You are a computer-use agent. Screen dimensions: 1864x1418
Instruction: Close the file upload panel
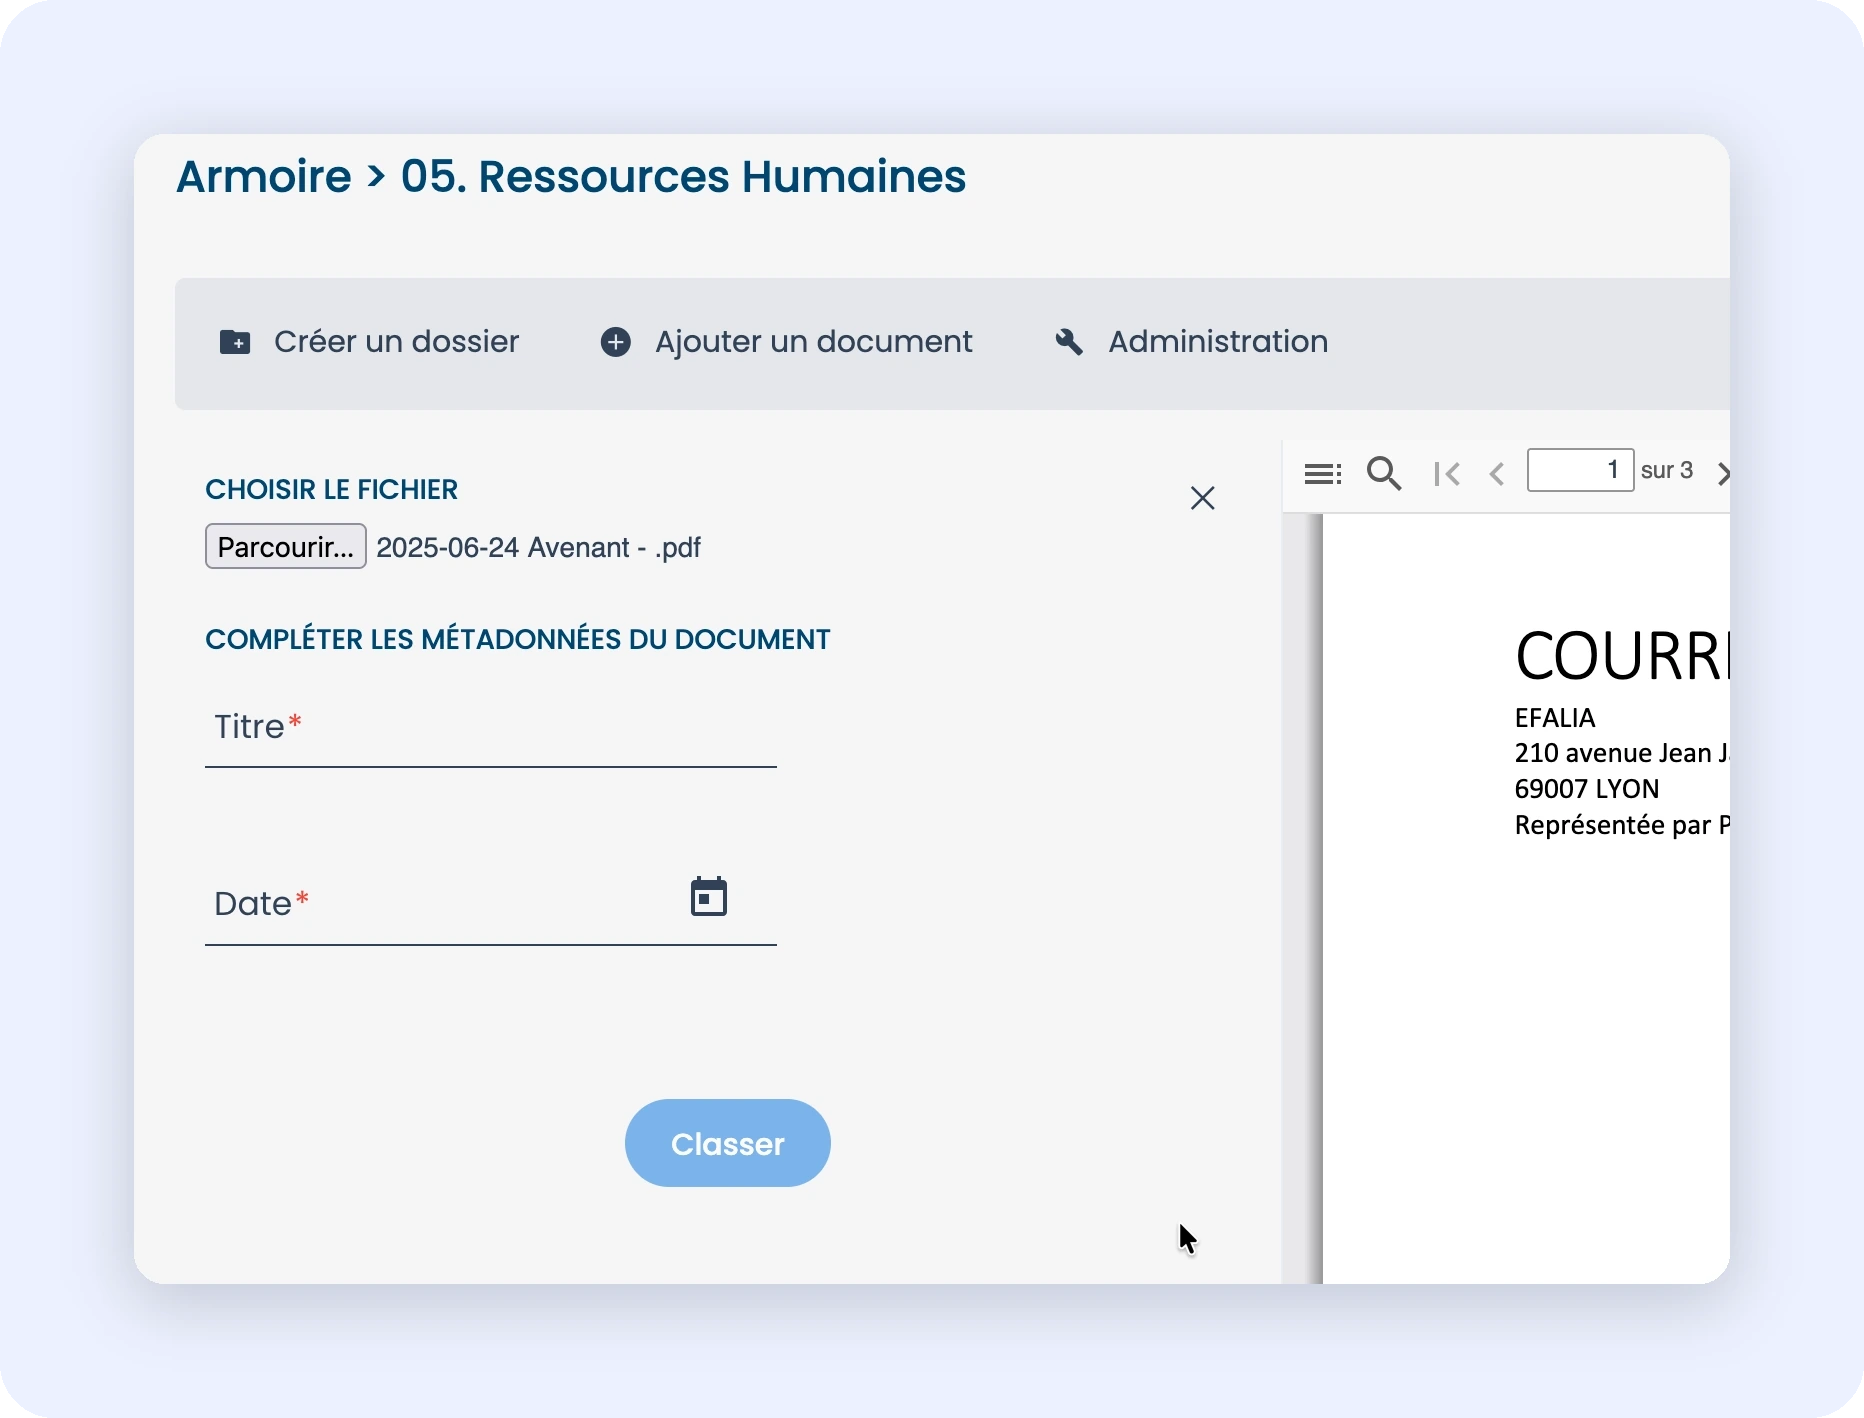coord(1203,498)
